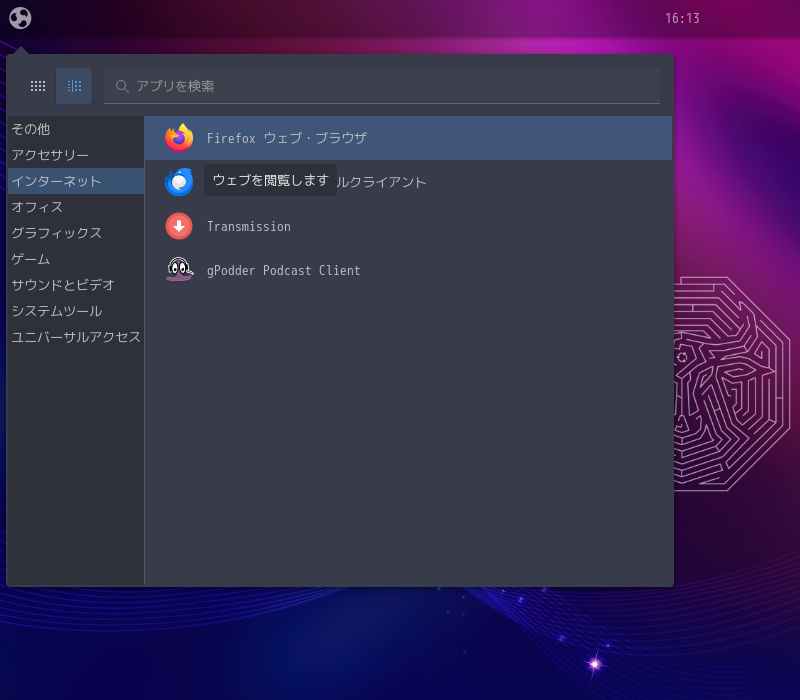The image size is (800, 700).
Task: Select the ゲーム category
Action: coord(76,259)
